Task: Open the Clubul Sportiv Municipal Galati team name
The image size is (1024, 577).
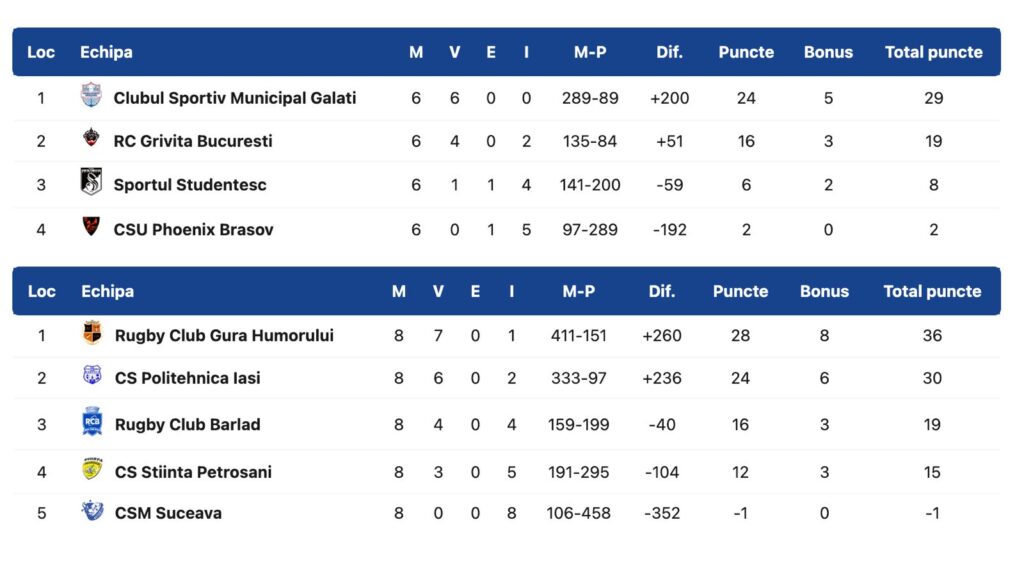Action: (x=235, y=98)
